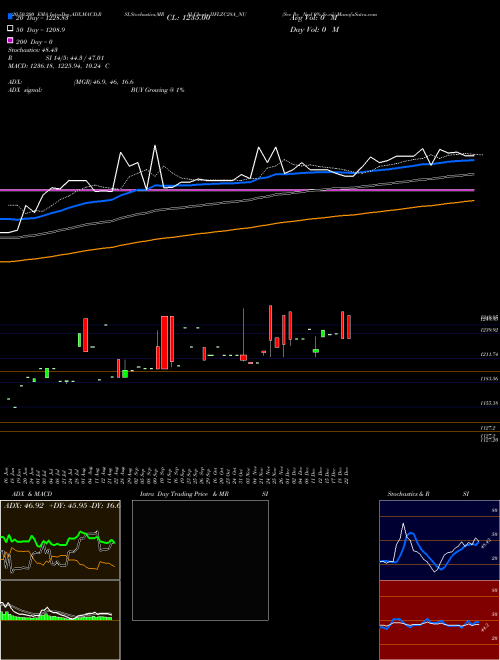Click the magenta 200 Day legend swatch
The image size is (500, 660).
(10, 40)
